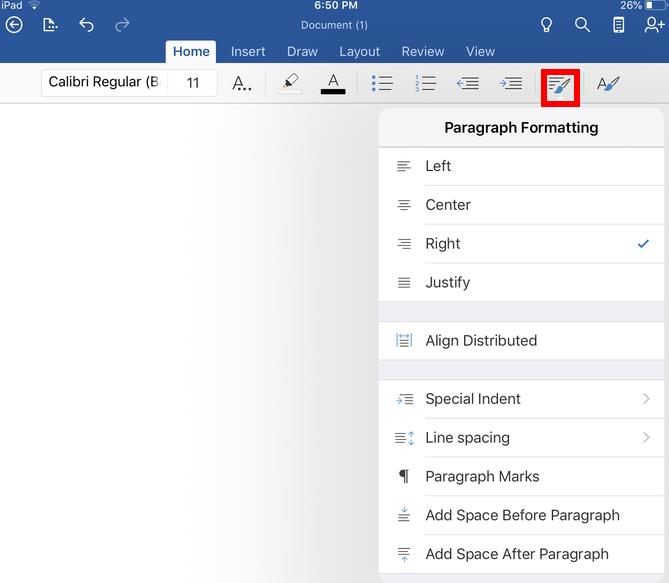Switch to the Draw tab

click(302, 52)
